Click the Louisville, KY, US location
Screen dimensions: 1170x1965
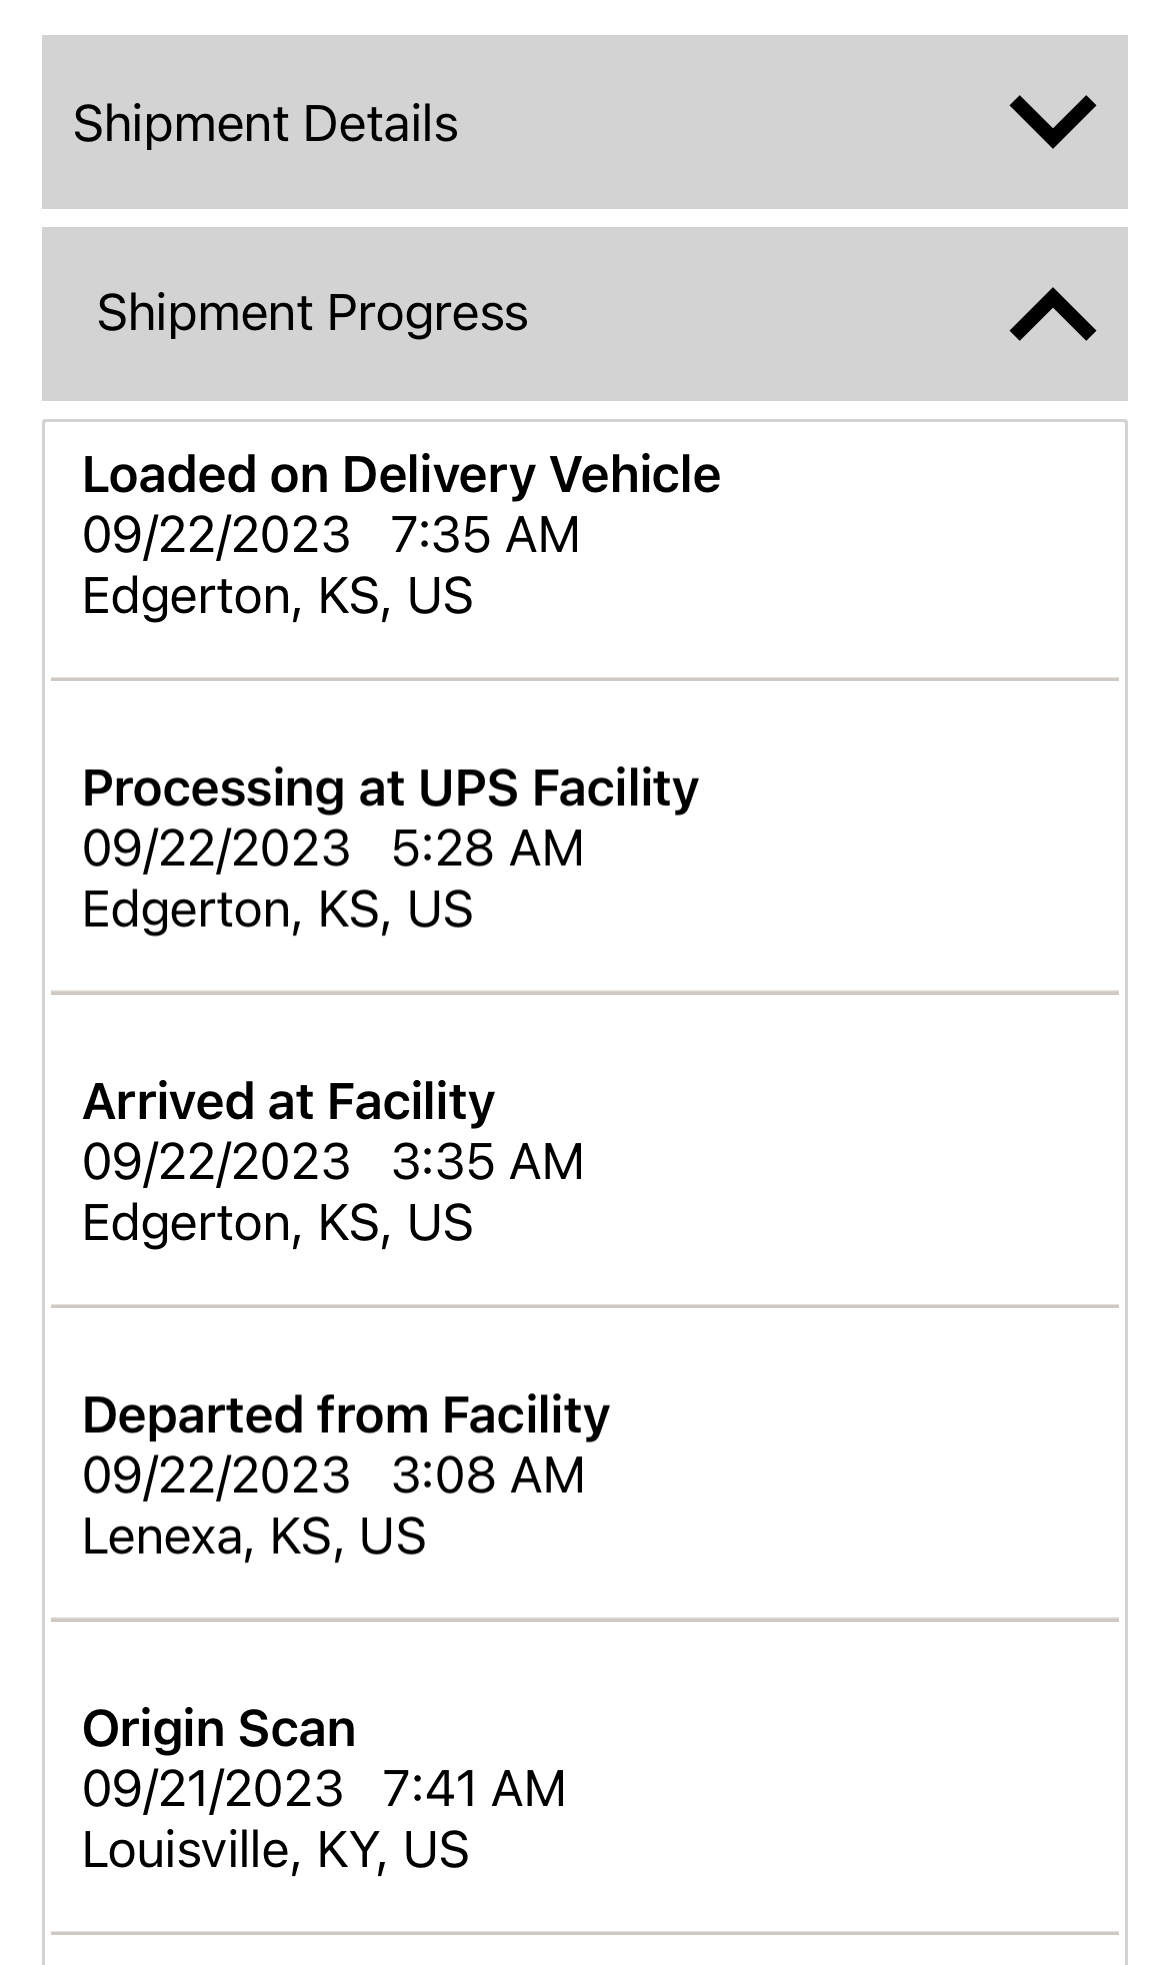pyautogui.click(x=275, y=1850)
